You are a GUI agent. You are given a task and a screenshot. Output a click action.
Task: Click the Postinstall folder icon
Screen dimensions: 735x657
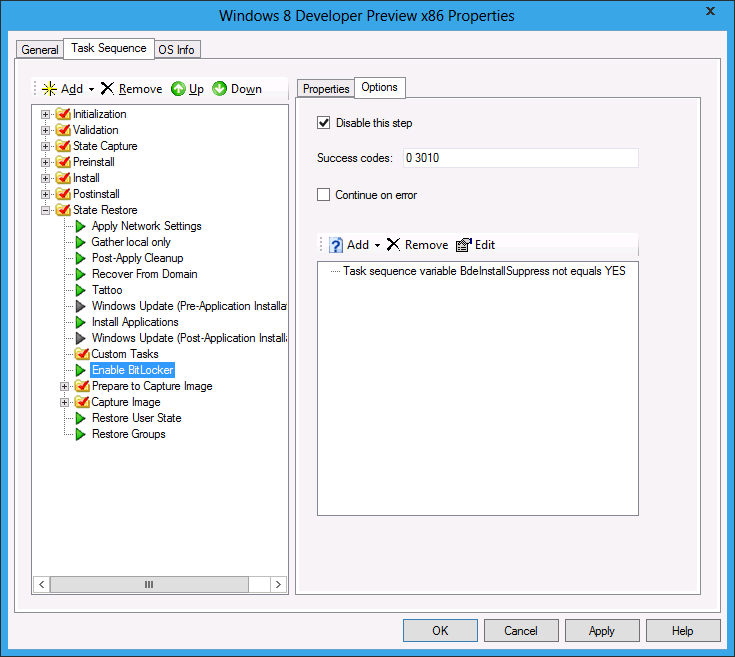pyautogui.click(x=63, y=194)
